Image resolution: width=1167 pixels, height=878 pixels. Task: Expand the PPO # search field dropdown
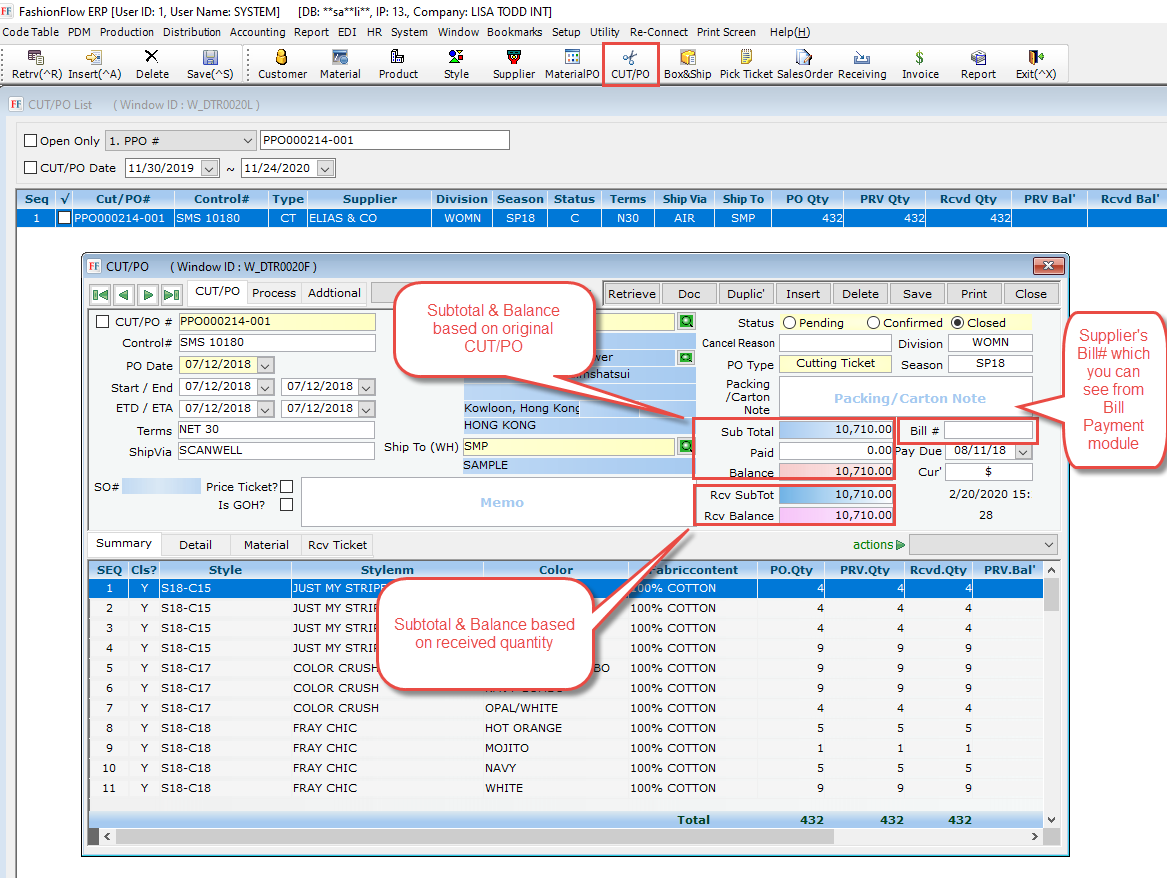248,141
